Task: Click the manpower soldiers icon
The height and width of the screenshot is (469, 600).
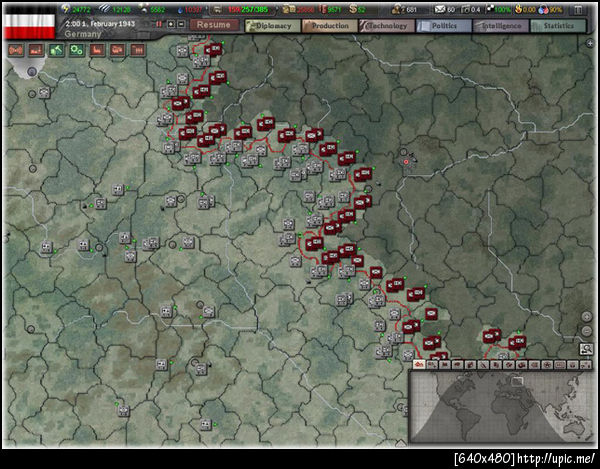Action: [396, 9]
